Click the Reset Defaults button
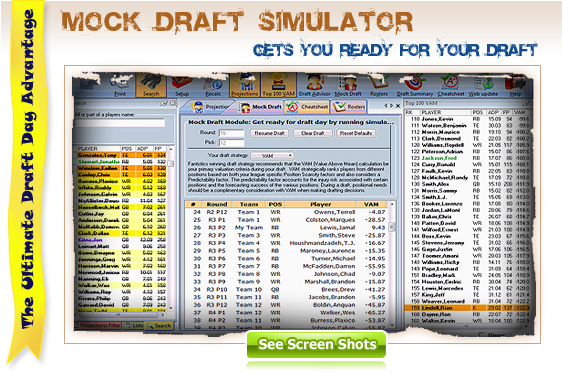Screen dimensions: 563x373 click(356, 133)
